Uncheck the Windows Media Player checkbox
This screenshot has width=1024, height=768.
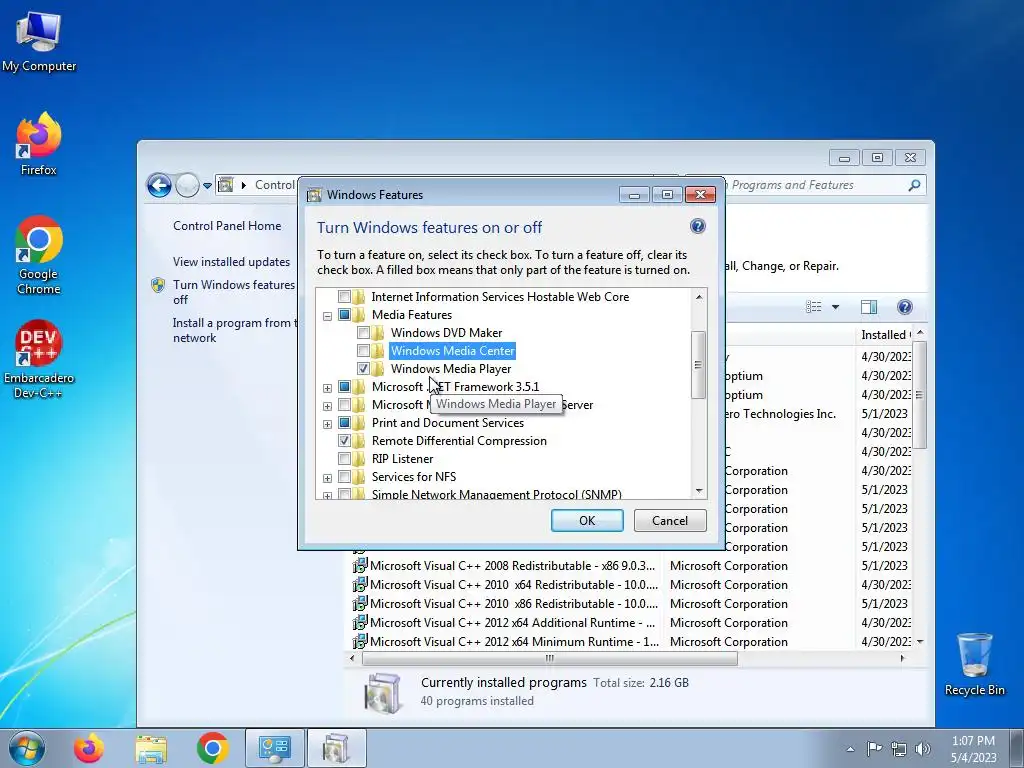coord(363,369)
